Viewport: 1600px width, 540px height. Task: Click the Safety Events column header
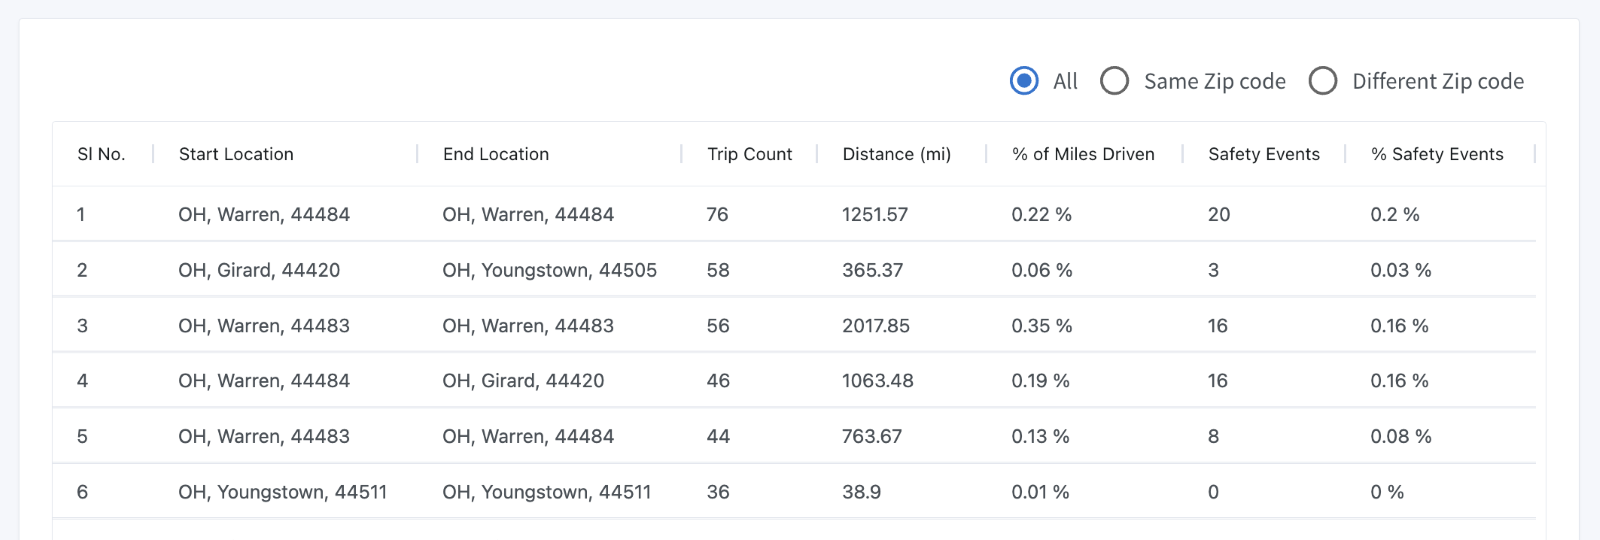pos(1264,154)
